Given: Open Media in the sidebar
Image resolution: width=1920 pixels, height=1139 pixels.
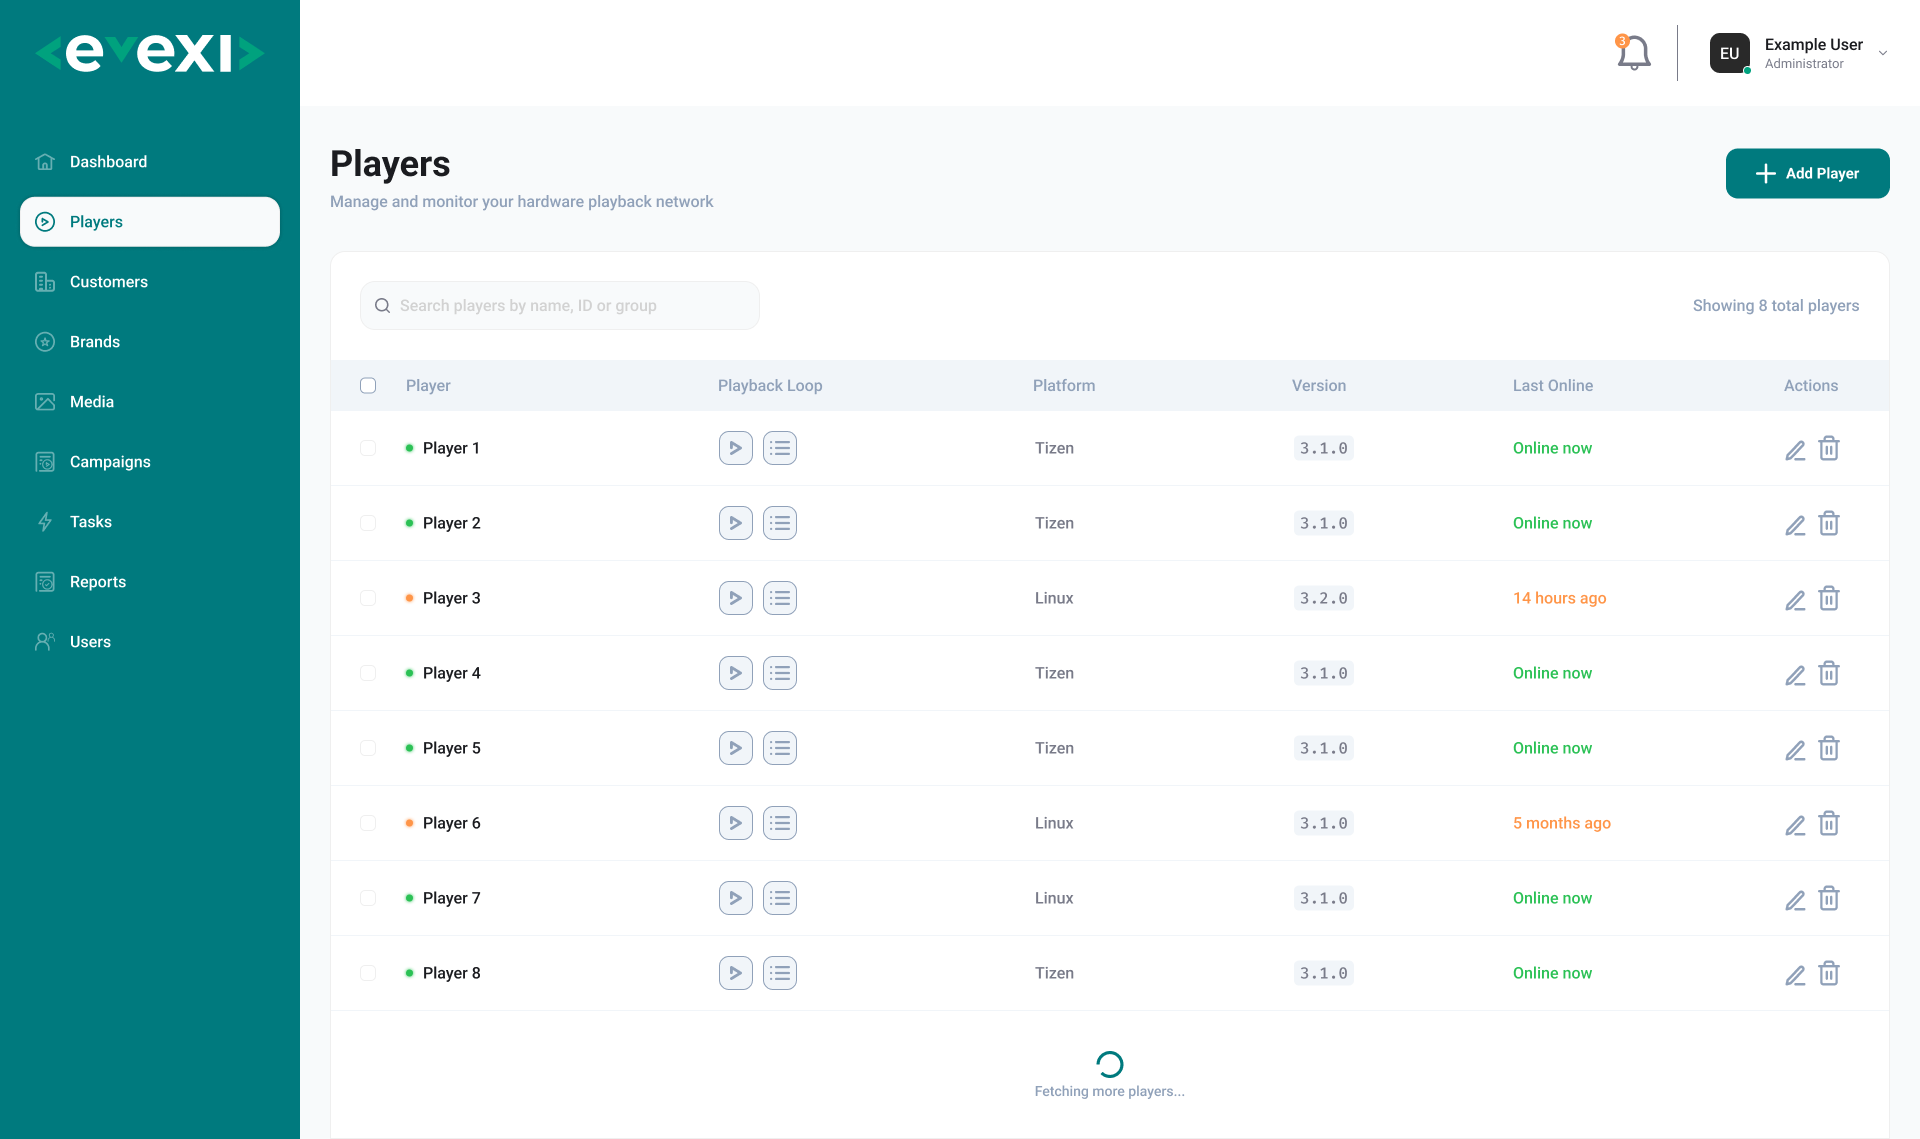Looking at the screenshot, I should (x=150, y=402).
